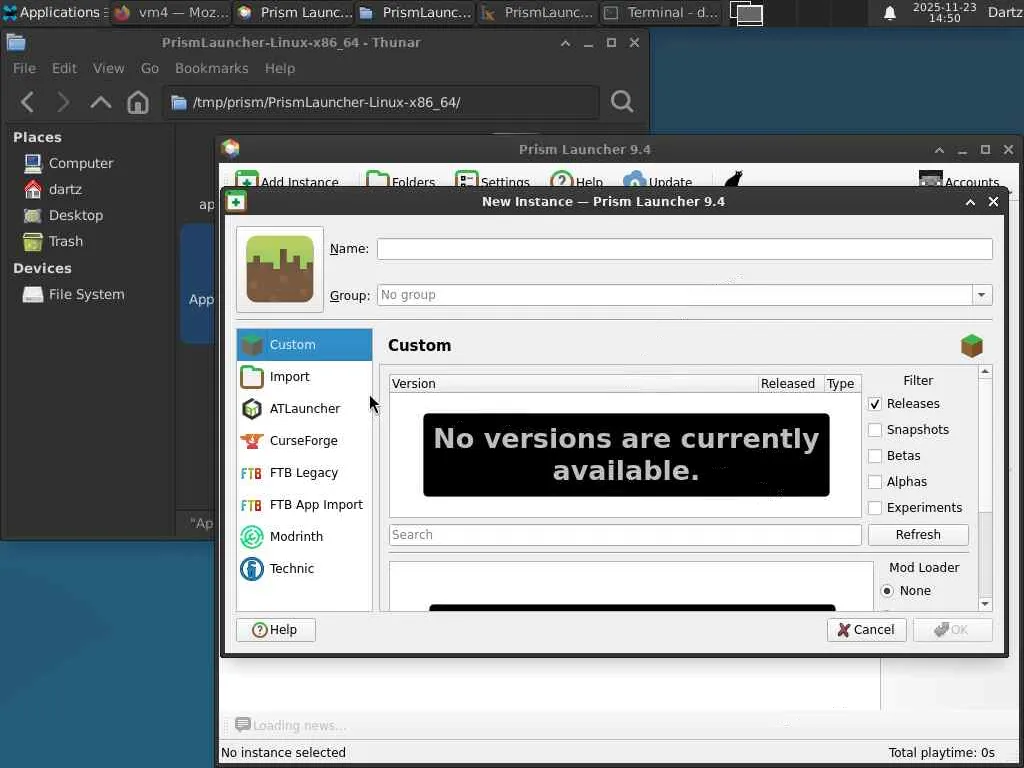Viewport: 1024px width, 768px height.
Task: Select the None mod loader option
Action: pyautogui.click(x=887, y=591)
